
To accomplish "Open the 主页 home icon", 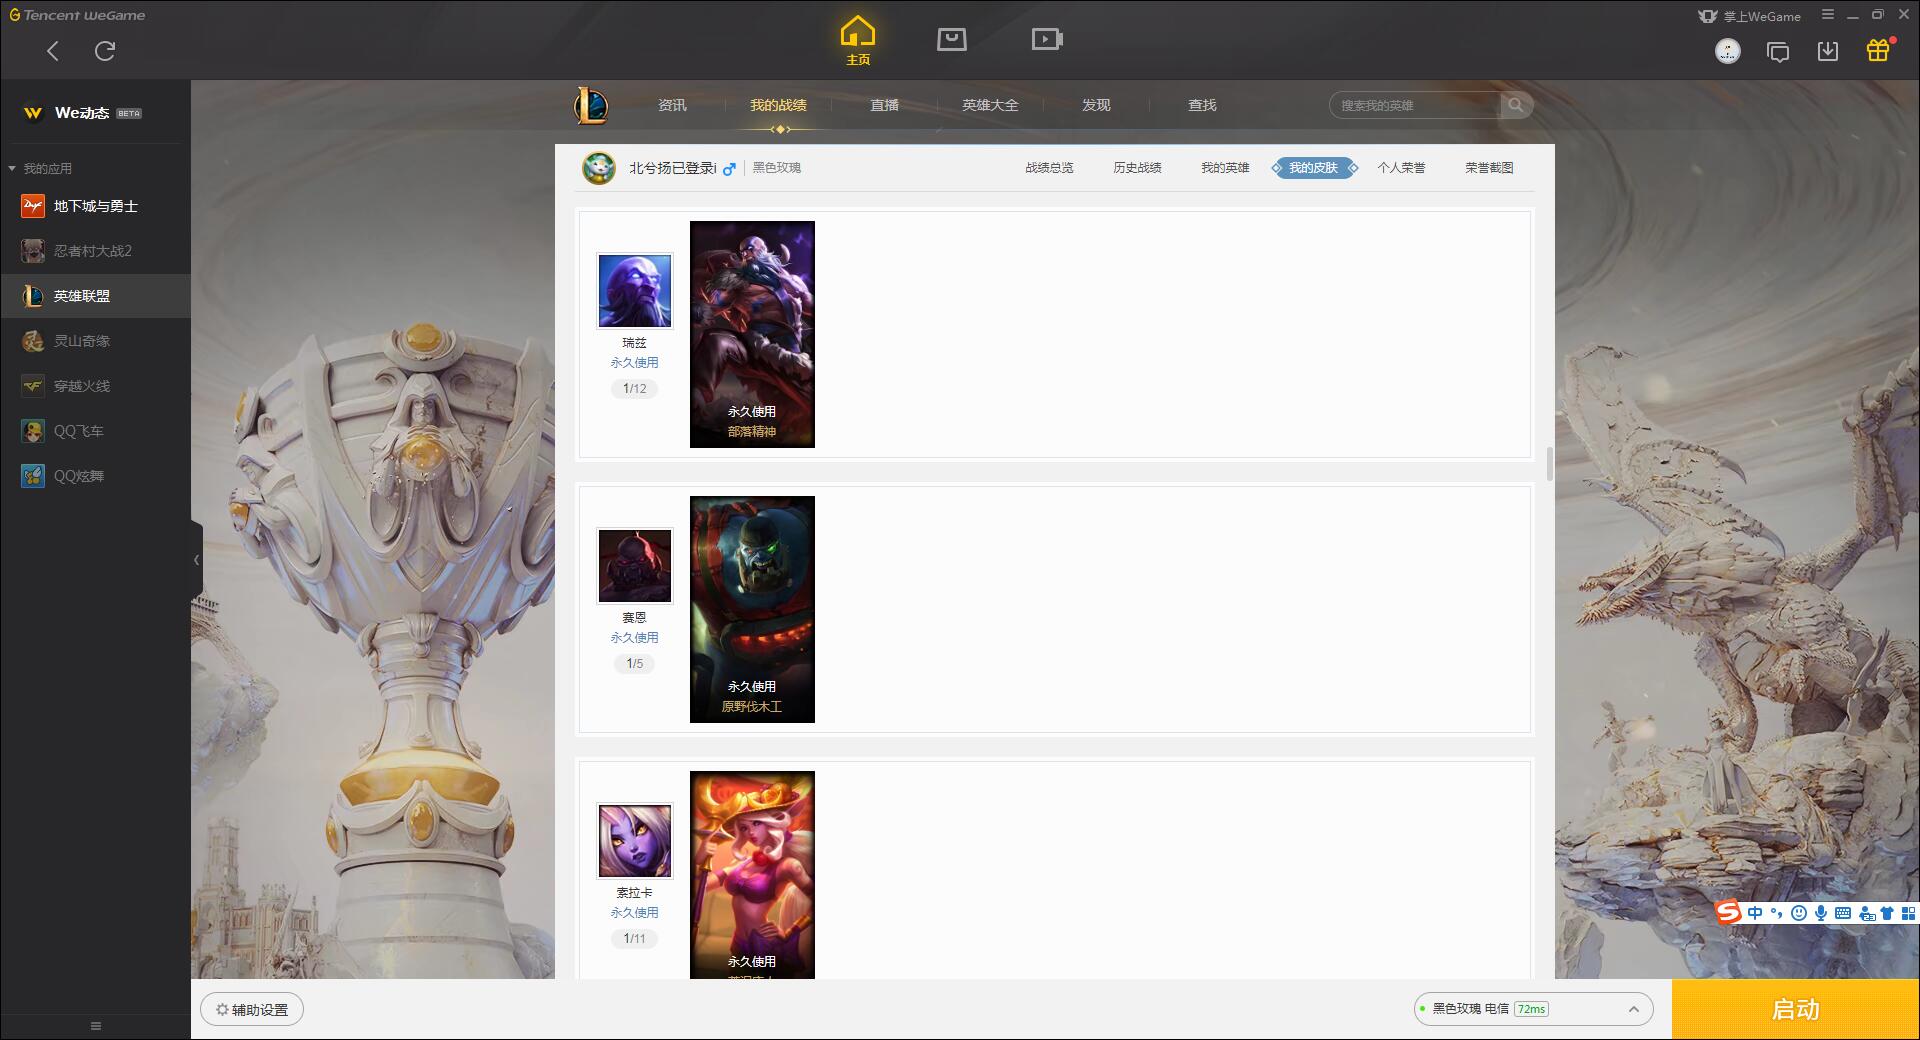I will click(x=857, y=40).
